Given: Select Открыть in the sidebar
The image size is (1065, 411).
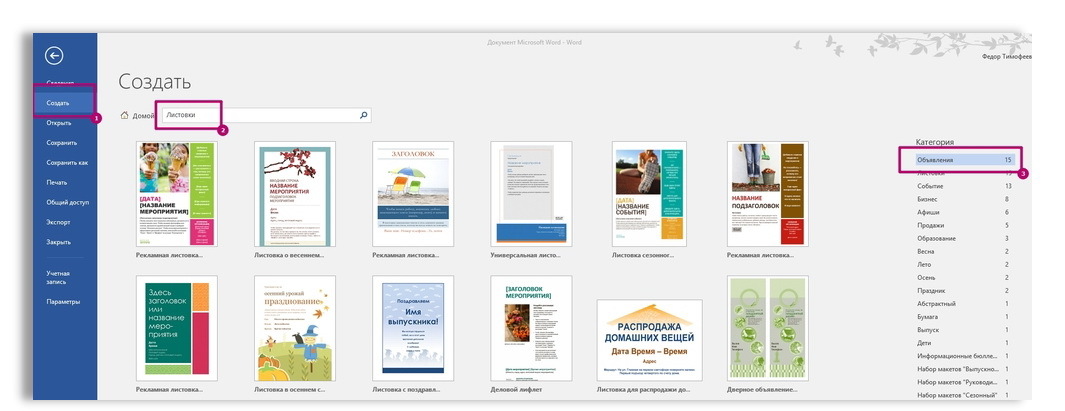Looking at the screenshot, I should 59,123.
